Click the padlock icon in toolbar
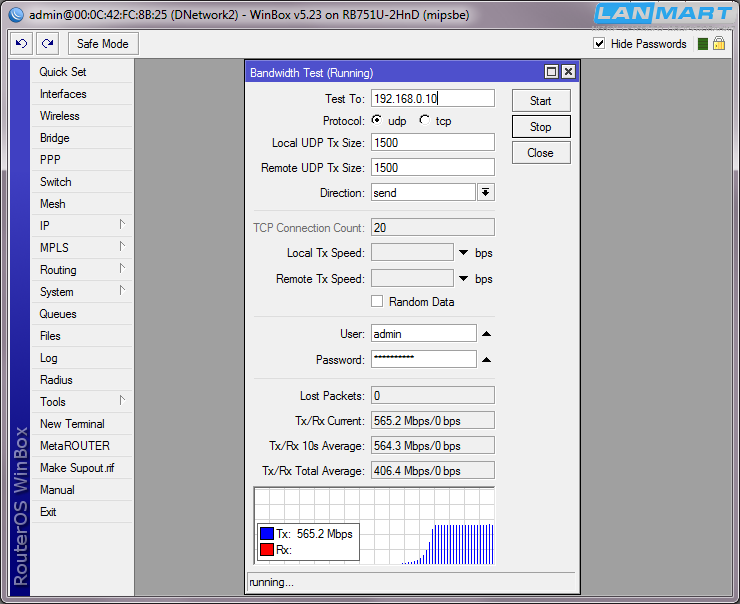Screen dimensions: 740x604 [719, 43]
